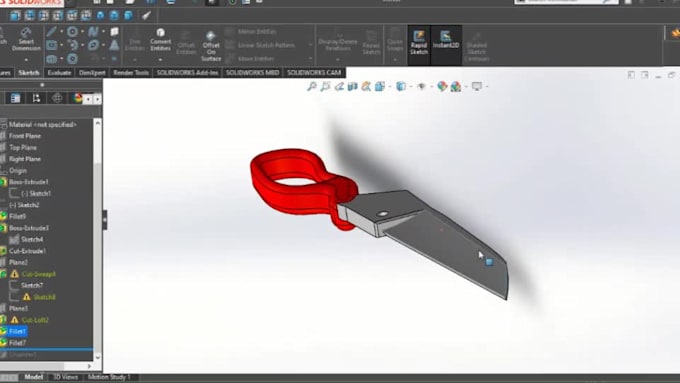Select the Cut-Sweep4 warning feature
Viewport: 680px width, 383px height.
pos(38,274)
